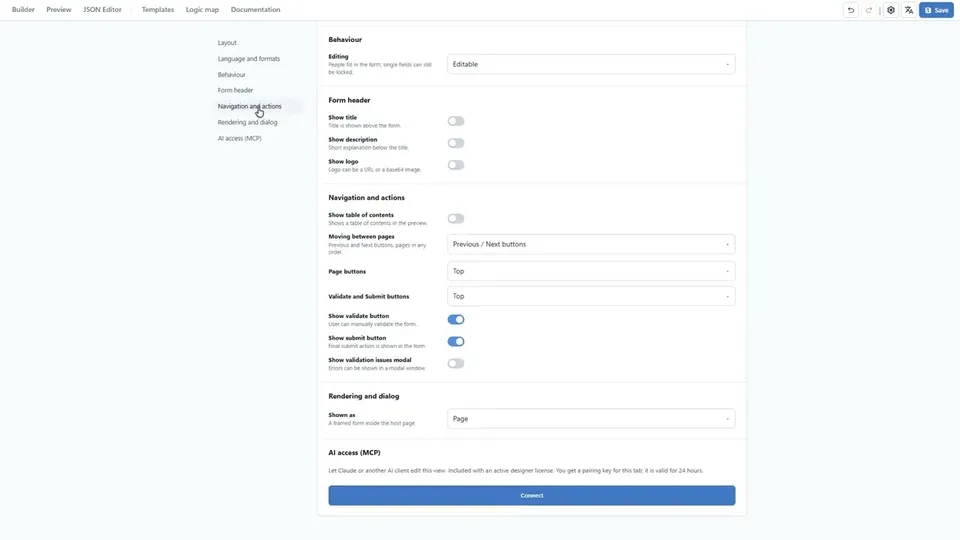Open the Page buttons position dropdown
The width and height of the screenshot is (960, 540).
pyautogui.click(x=591, y=271)
